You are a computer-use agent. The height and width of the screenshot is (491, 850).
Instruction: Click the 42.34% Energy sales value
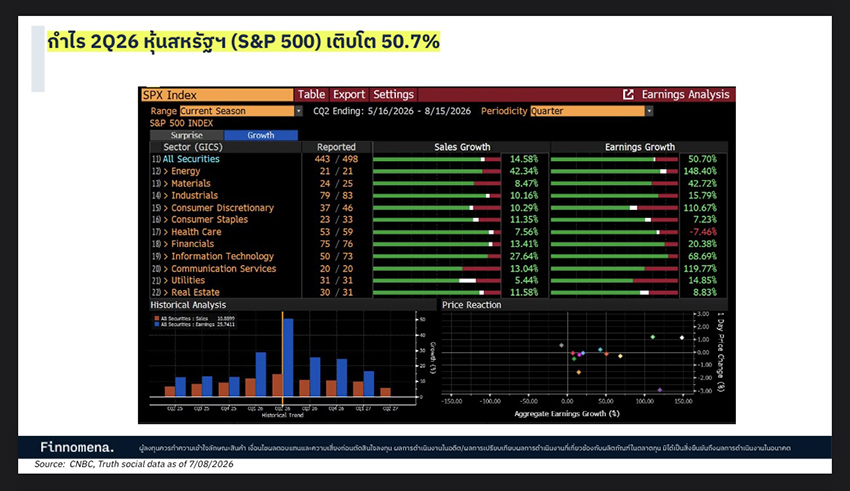(524, 171)
